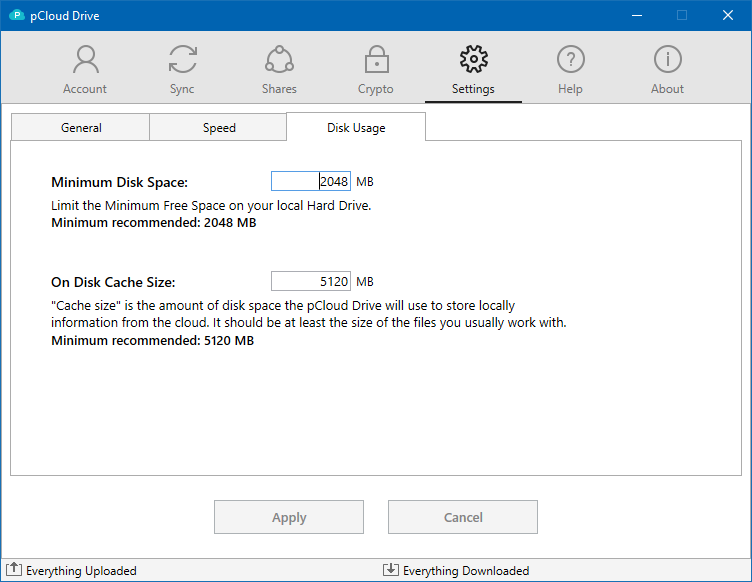
Task: Open the About info icon
Action: coord(668,59)
